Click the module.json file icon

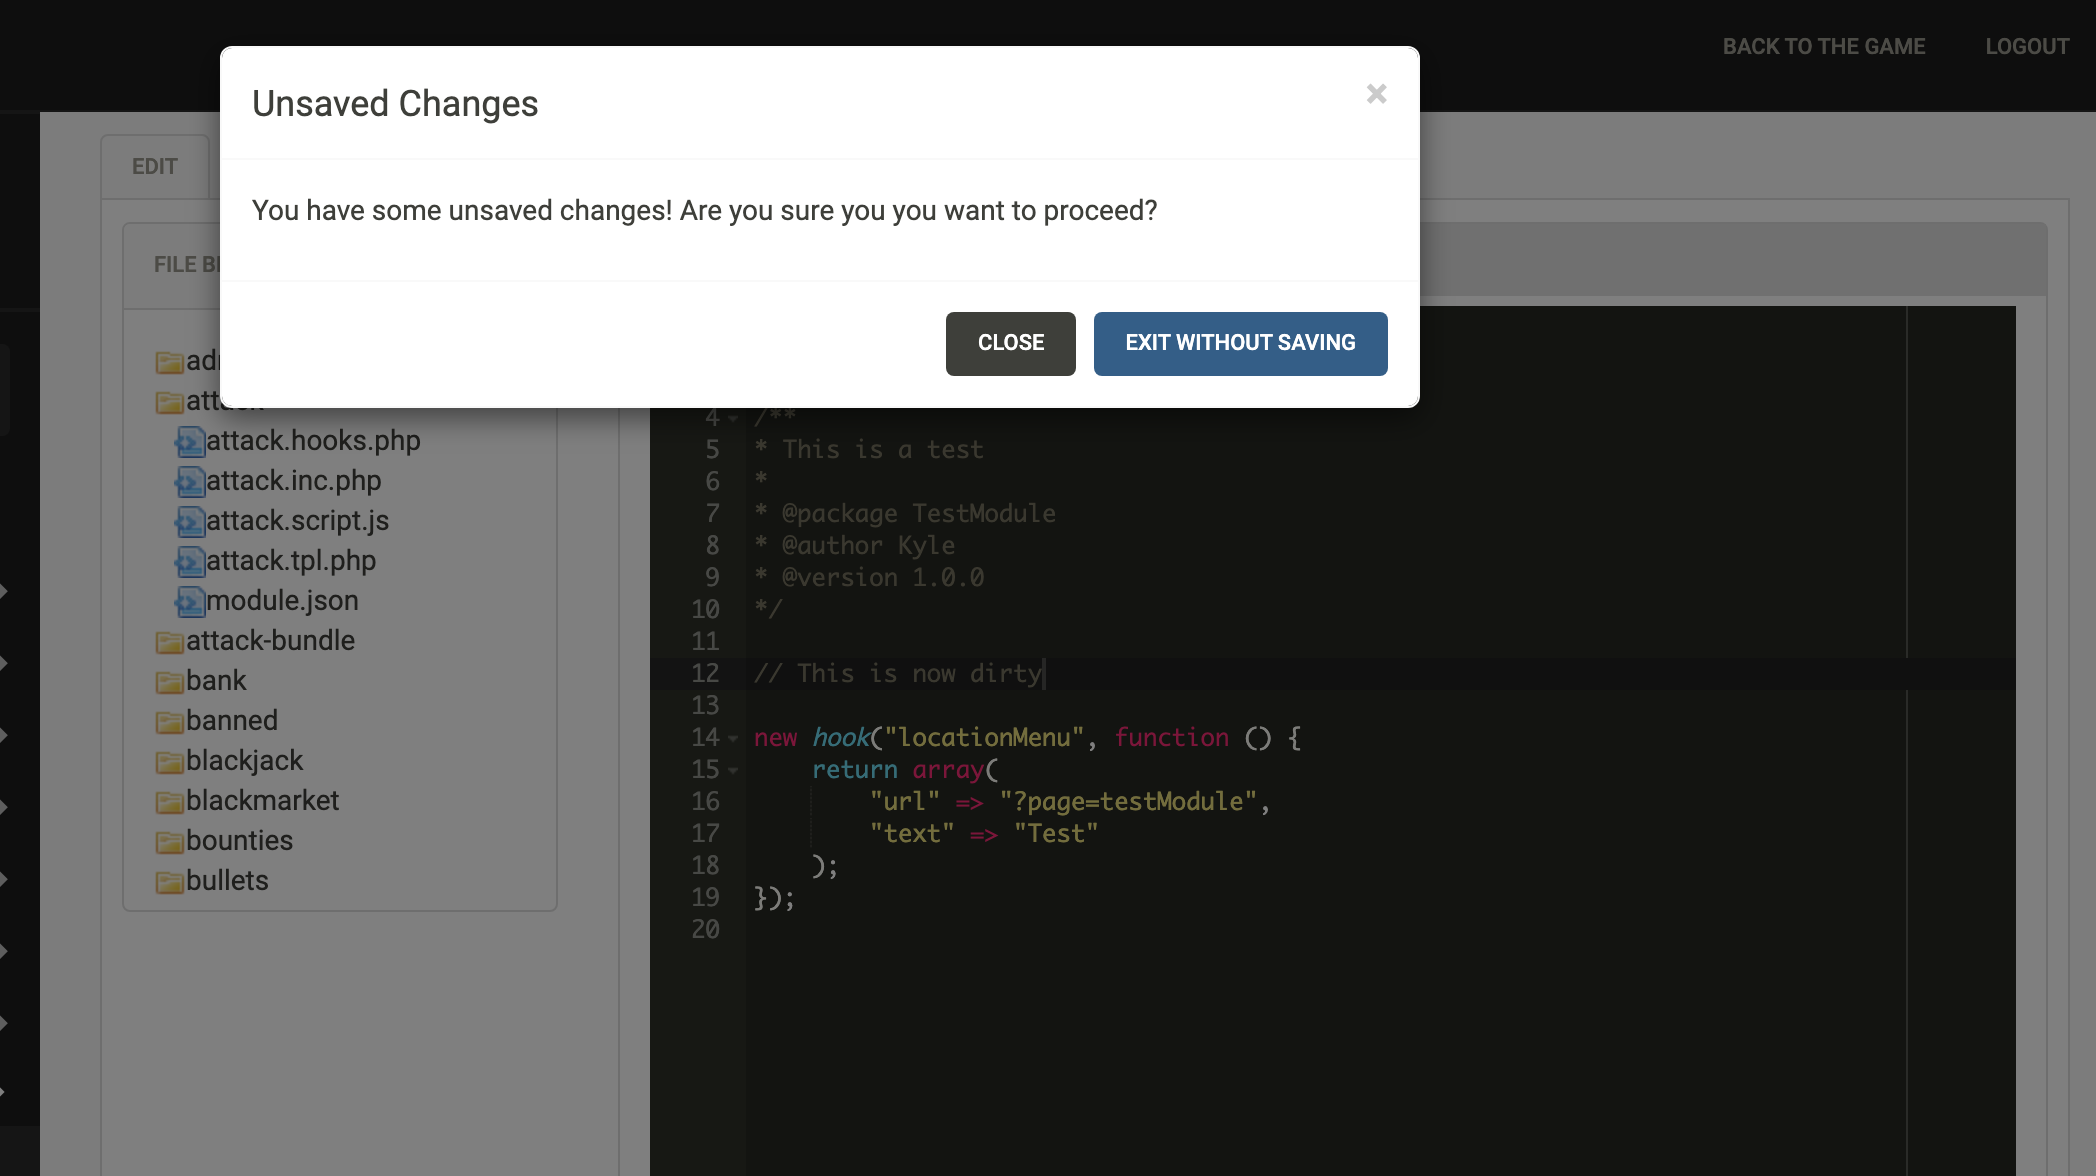189,601
